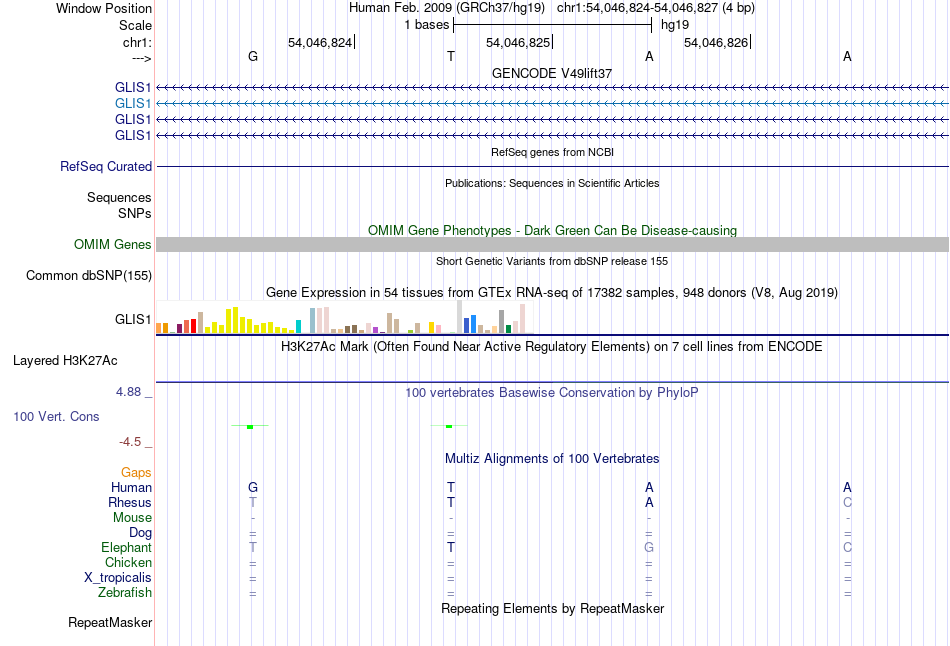Viewport: 950px width, 646px height.
Task: Click the '--->' strand direction arrow label
Action: coord(141,58)
